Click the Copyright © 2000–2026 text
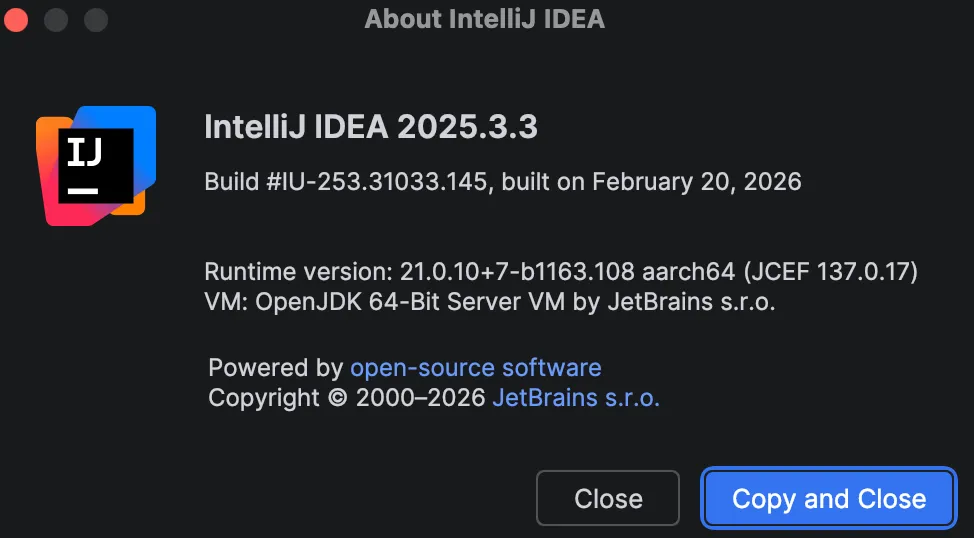Screen dimensions: 974x538 click(347, 397)
